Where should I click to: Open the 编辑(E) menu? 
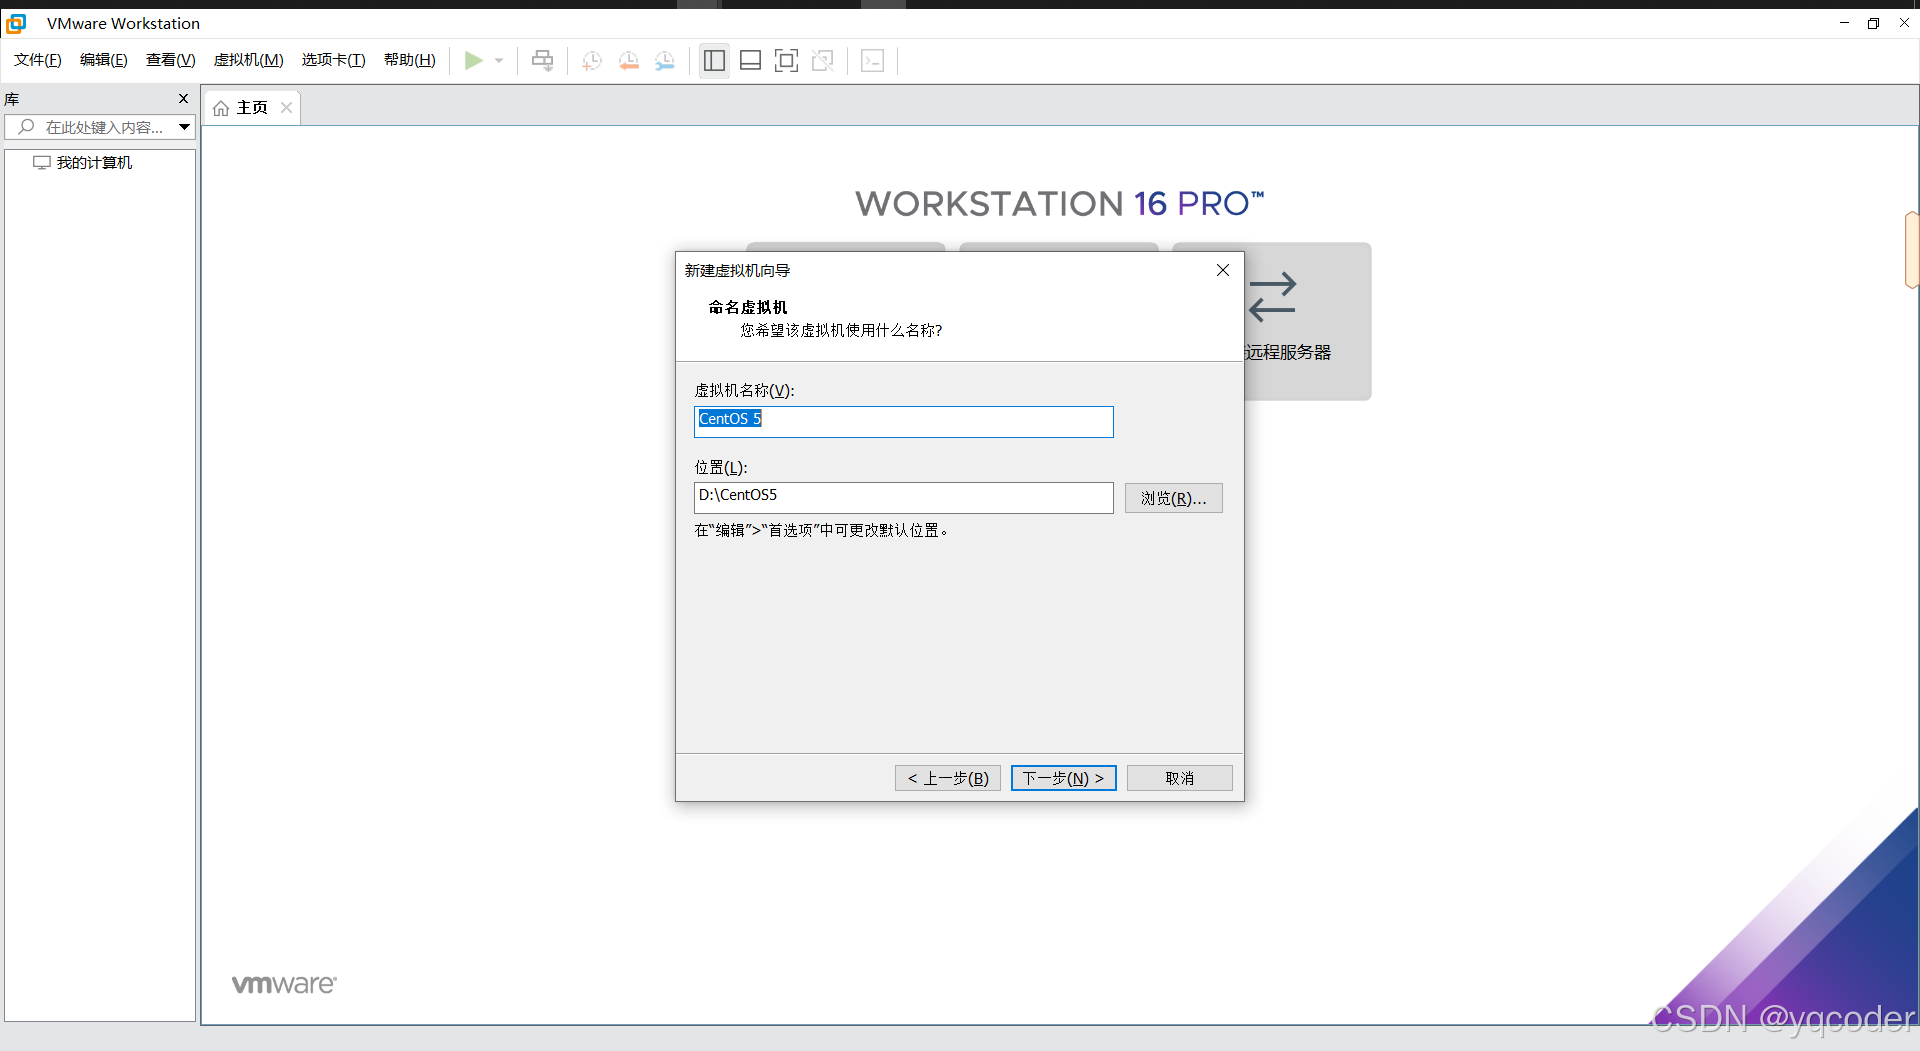point(104,60)
